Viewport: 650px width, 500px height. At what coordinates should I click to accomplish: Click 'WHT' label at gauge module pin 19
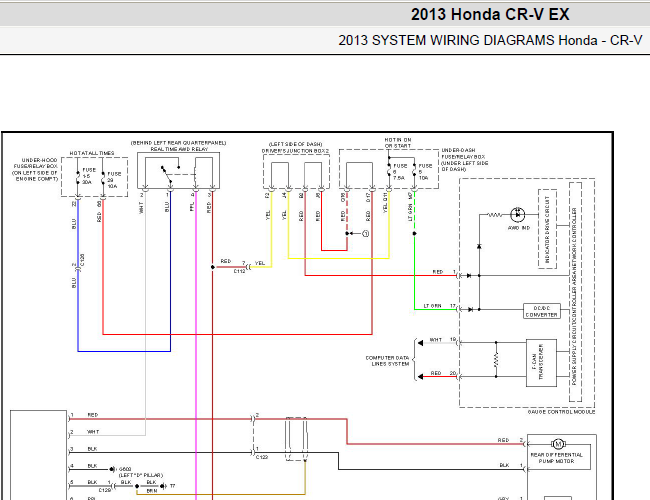436,340
